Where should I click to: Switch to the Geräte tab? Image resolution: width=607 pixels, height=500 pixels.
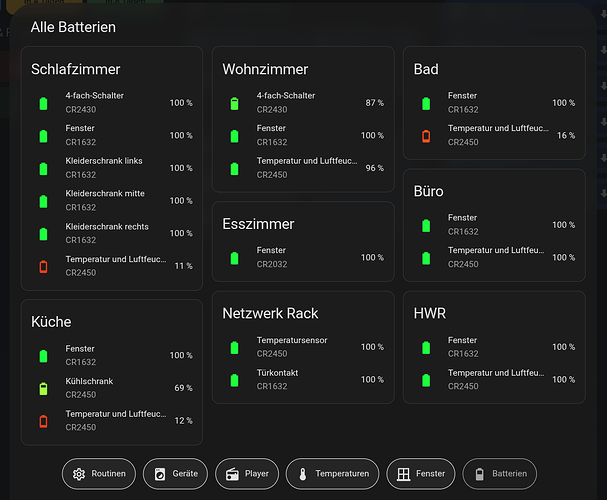click(x=175, y=474)
